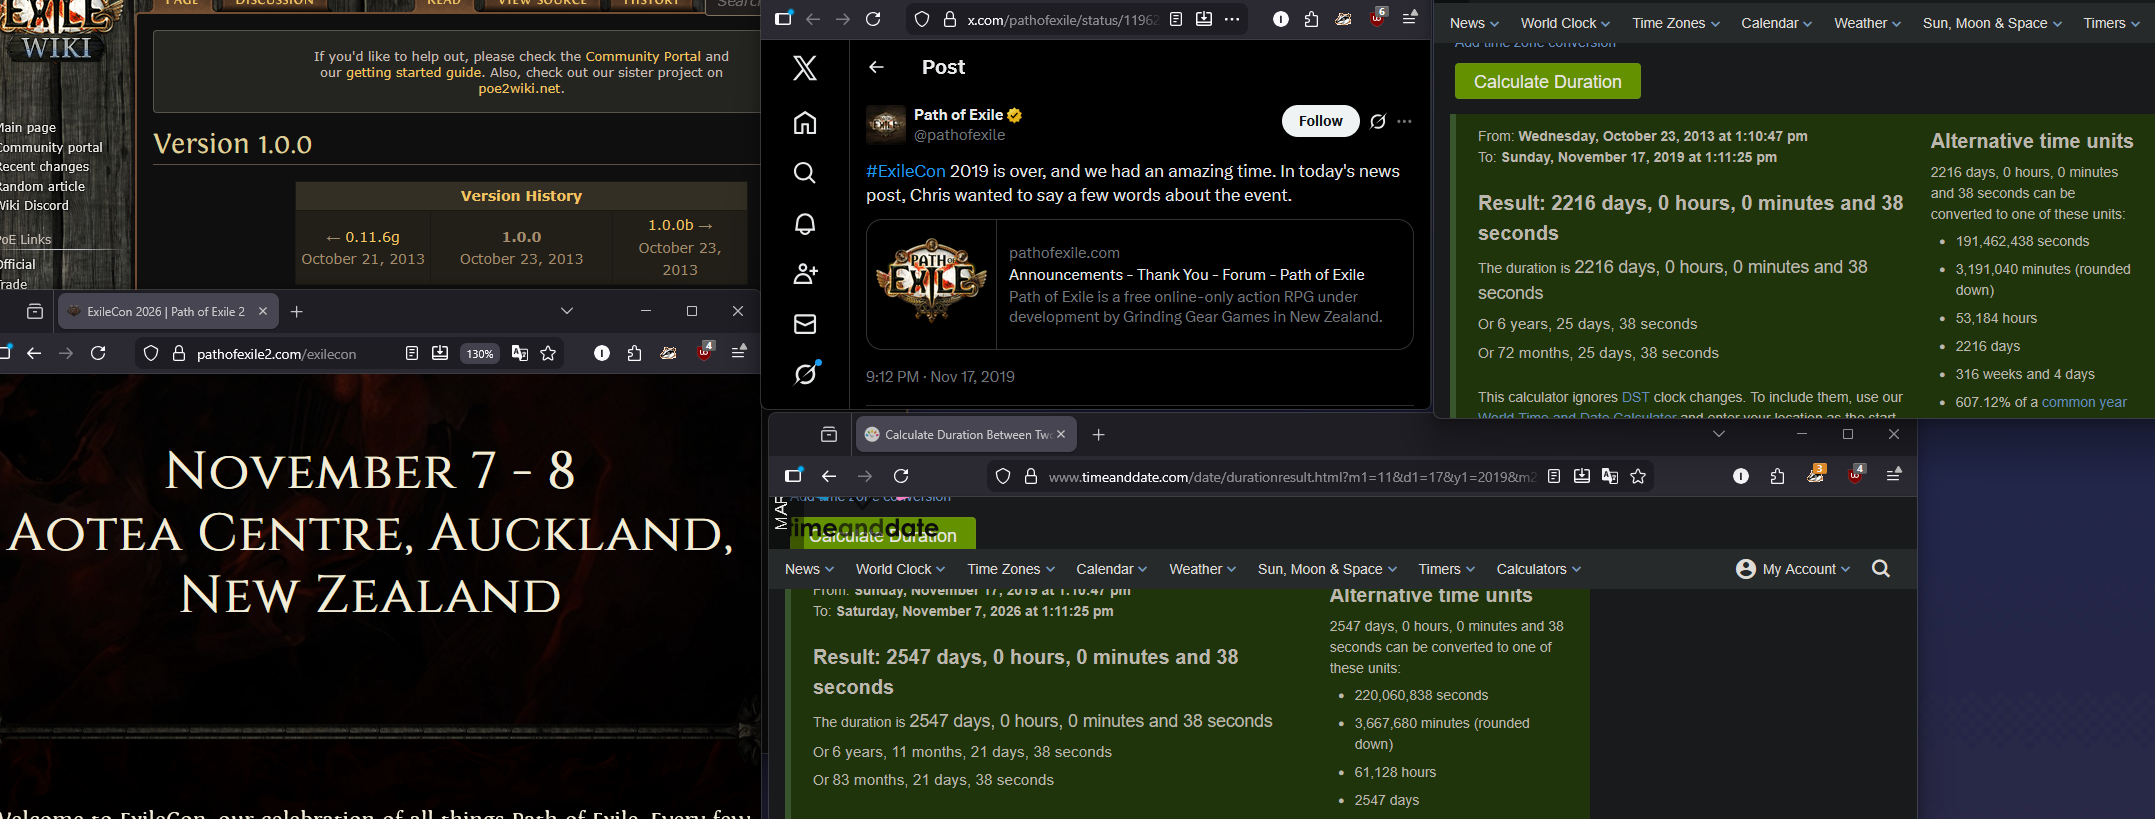Open Random article in the wiki sidebar
Viewport: 2155px width, 819px height.
point(43,186)
